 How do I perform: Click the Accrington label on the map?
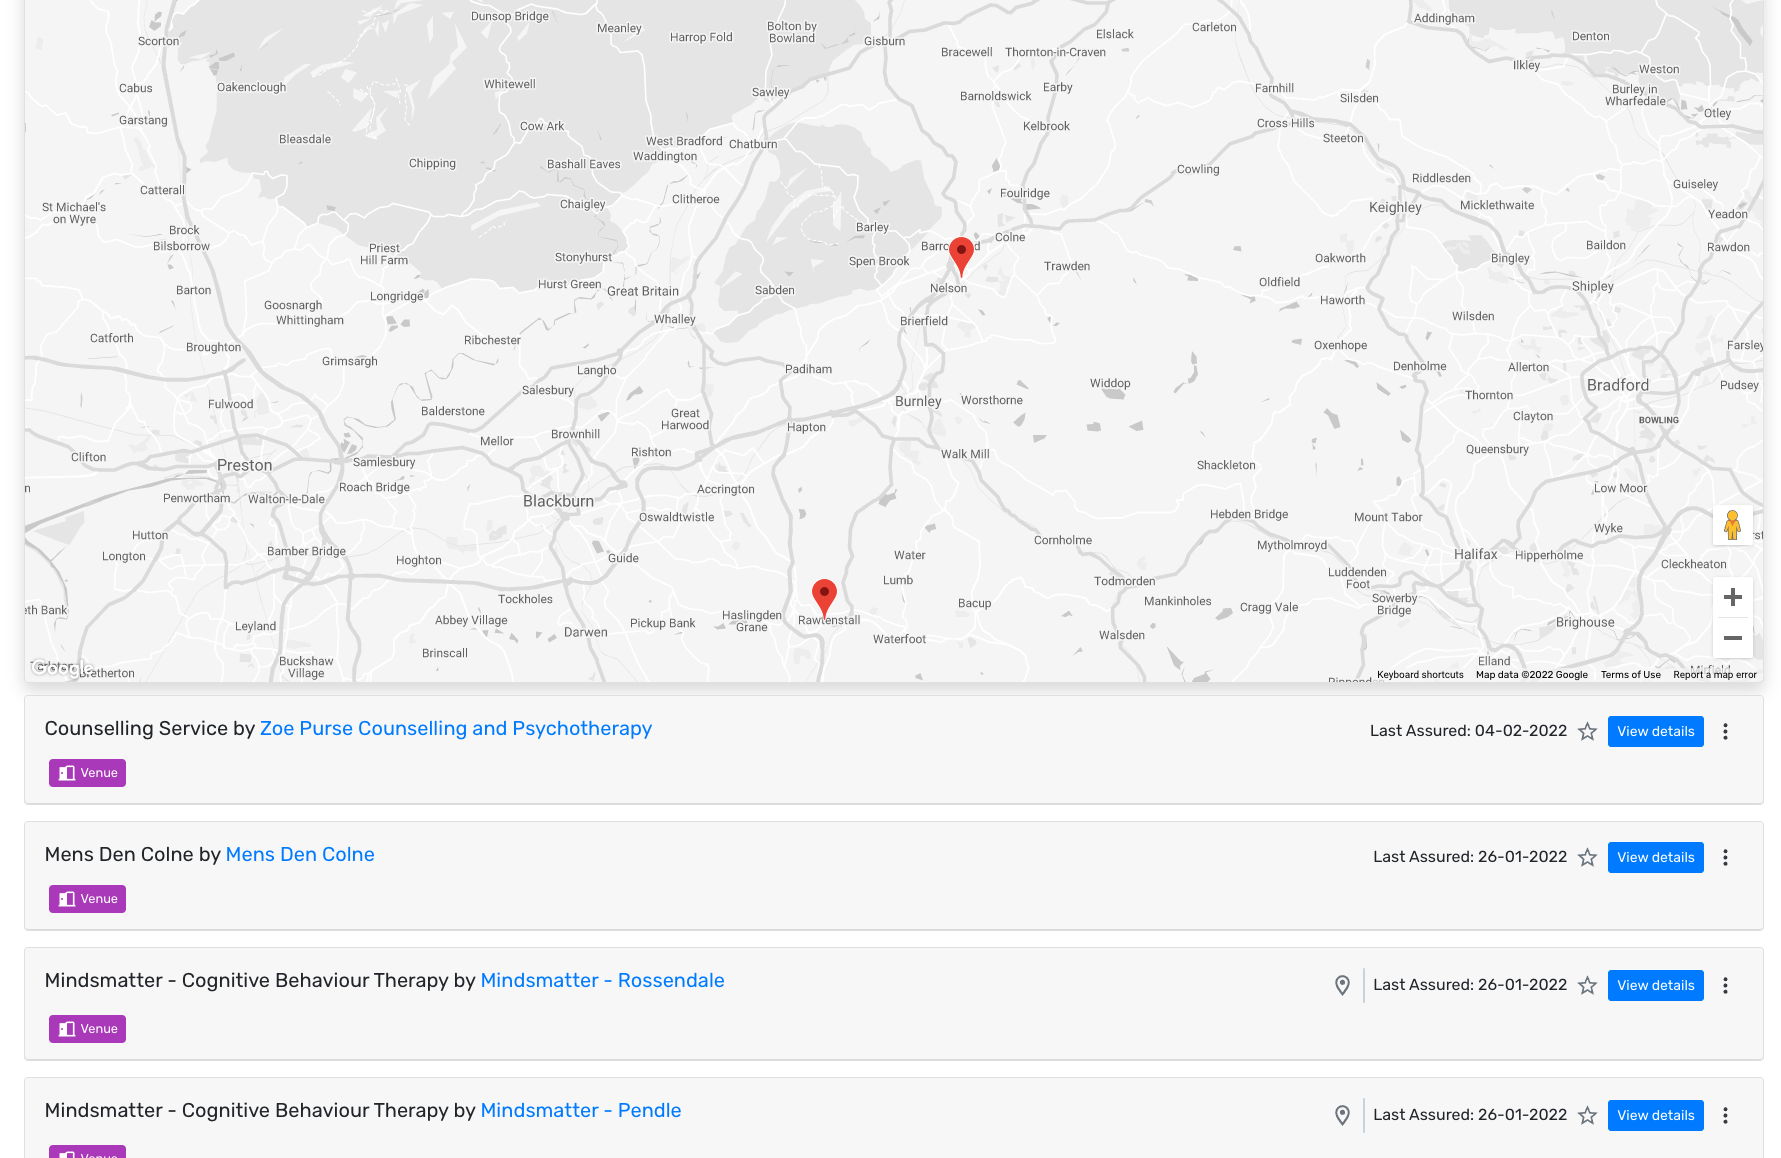coord(725,489)
